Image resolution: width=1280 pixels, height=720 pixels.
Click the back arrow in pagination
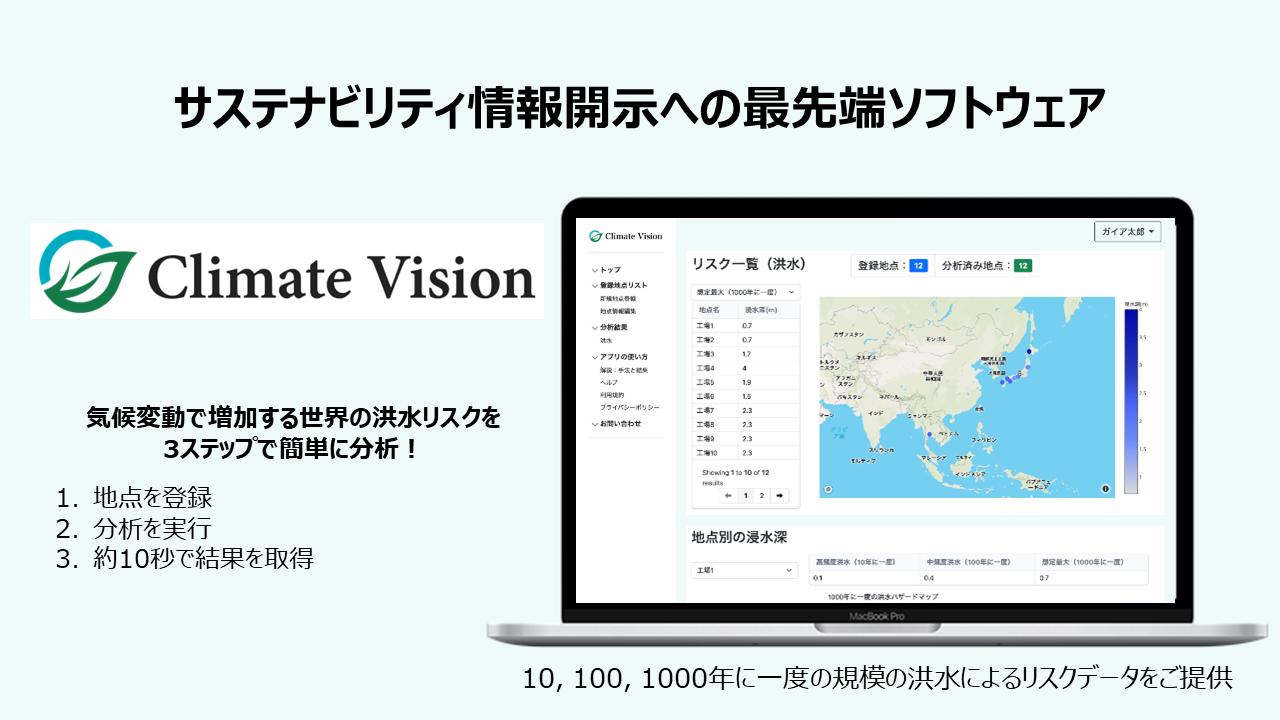tap(728, 496)
